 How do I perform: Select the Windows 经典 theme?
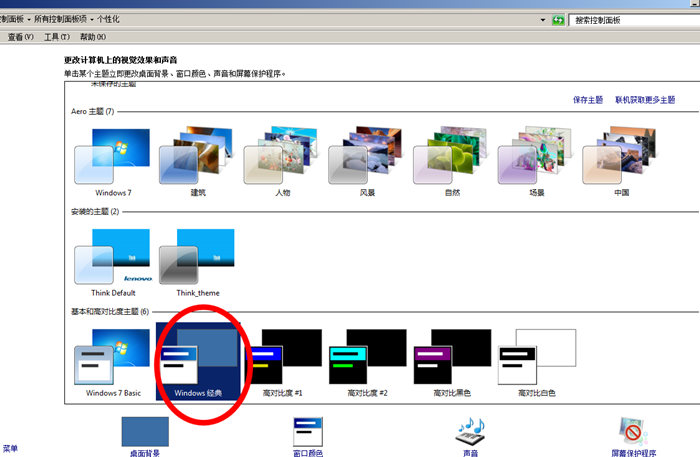pos(198,361)
